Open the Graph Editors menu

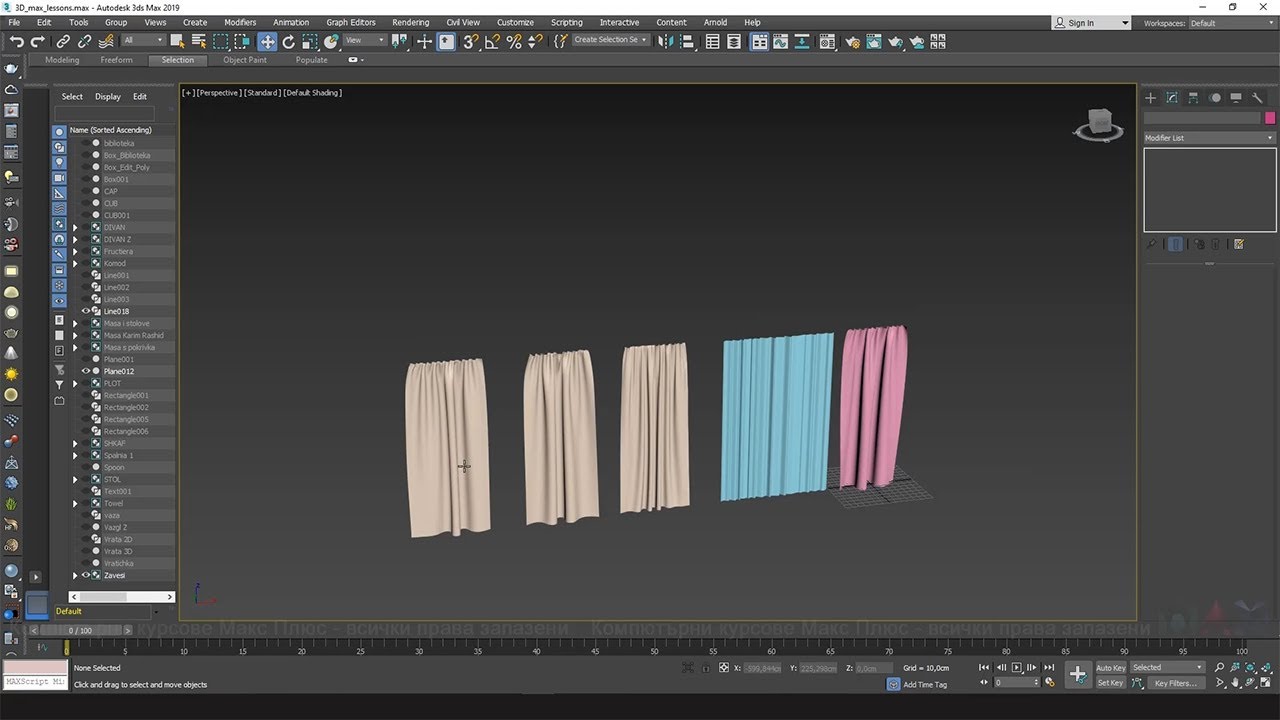pyautogui.click(x=351, y=22)
